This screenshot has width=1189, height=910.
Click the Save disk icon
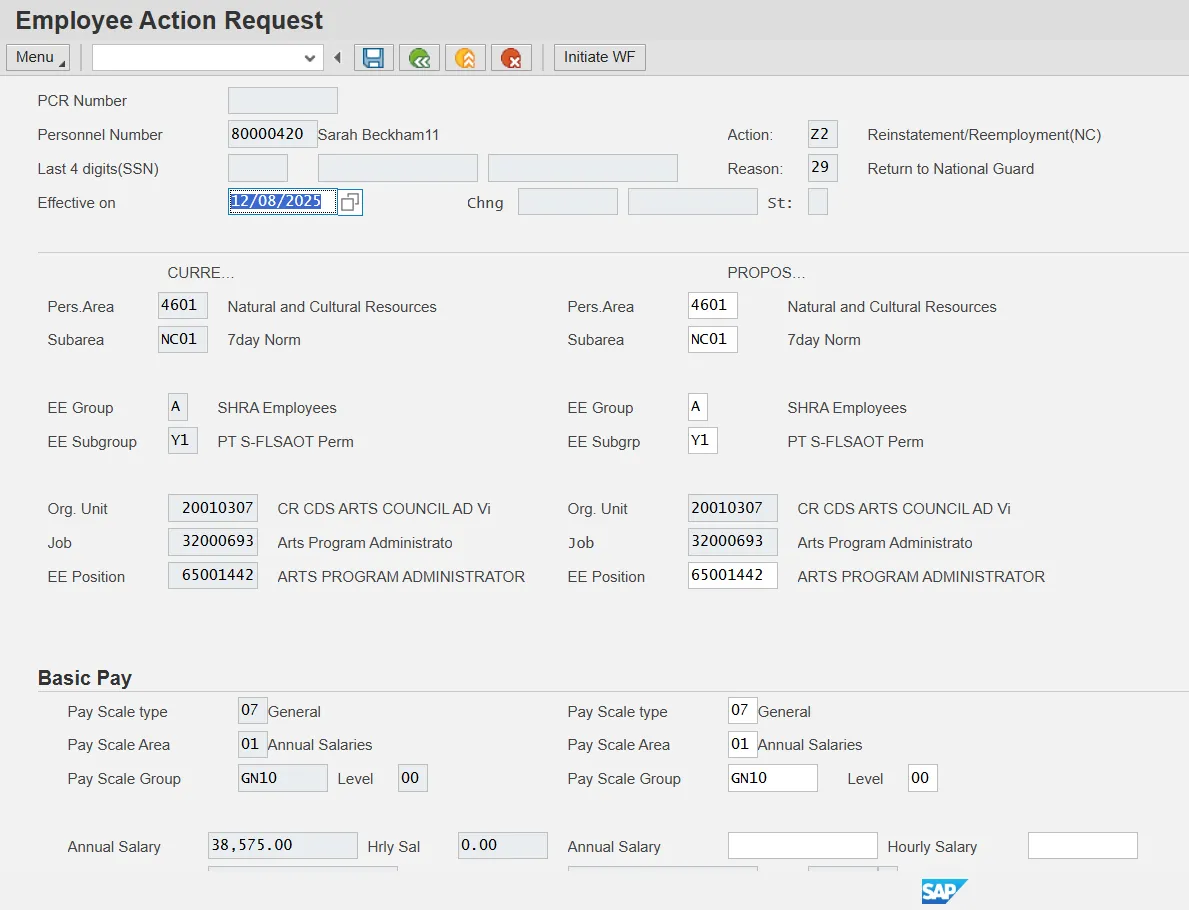tap(373, 58)
